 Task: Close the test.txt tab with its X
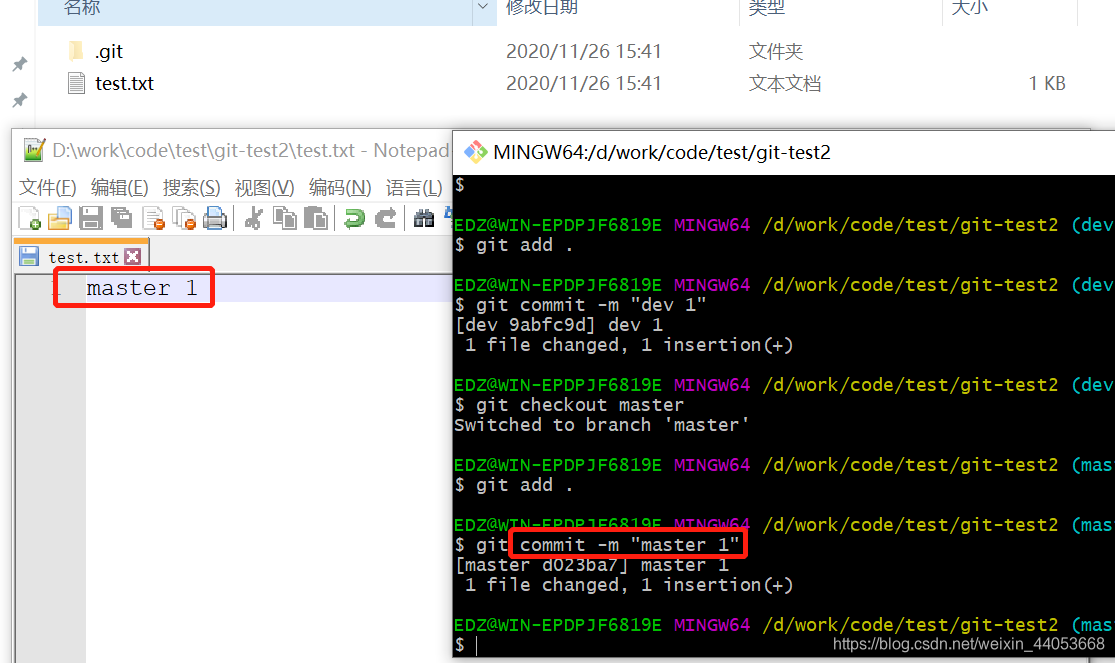132,257
